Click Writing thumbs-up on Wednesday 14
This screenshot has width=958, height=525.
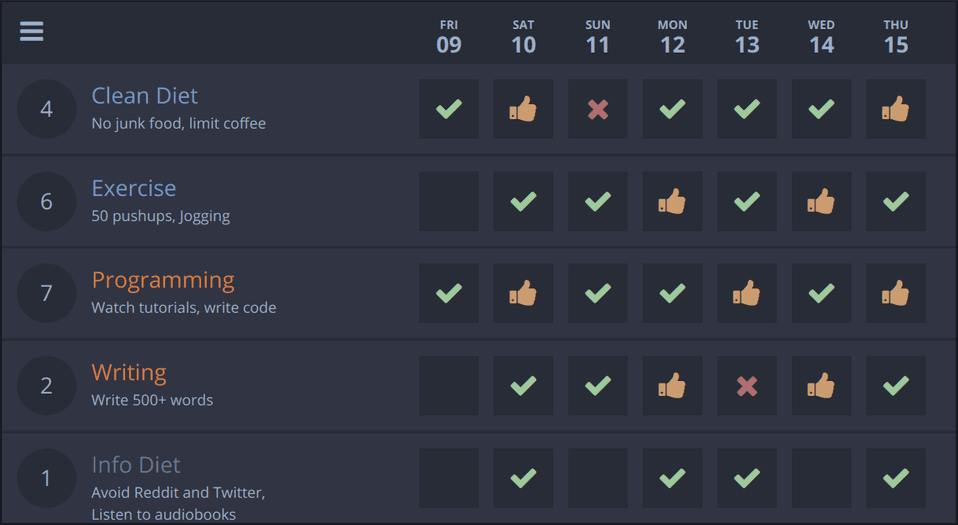(x=821, y=386)
